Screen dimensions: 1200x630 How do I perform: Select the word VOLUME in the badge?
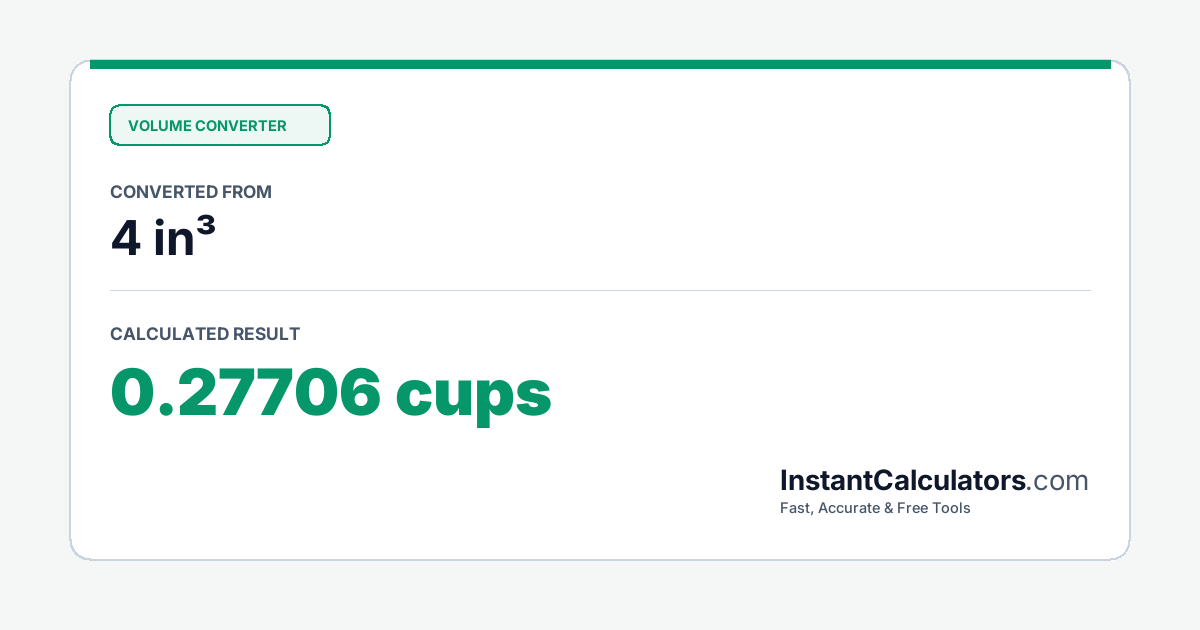pyautogui.click(x=159, y=126)
